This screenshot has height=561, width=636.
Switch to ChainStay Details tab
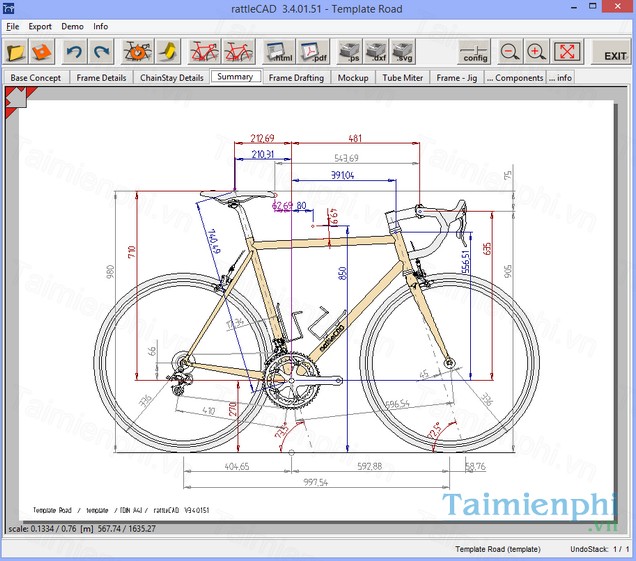[171, 77]
